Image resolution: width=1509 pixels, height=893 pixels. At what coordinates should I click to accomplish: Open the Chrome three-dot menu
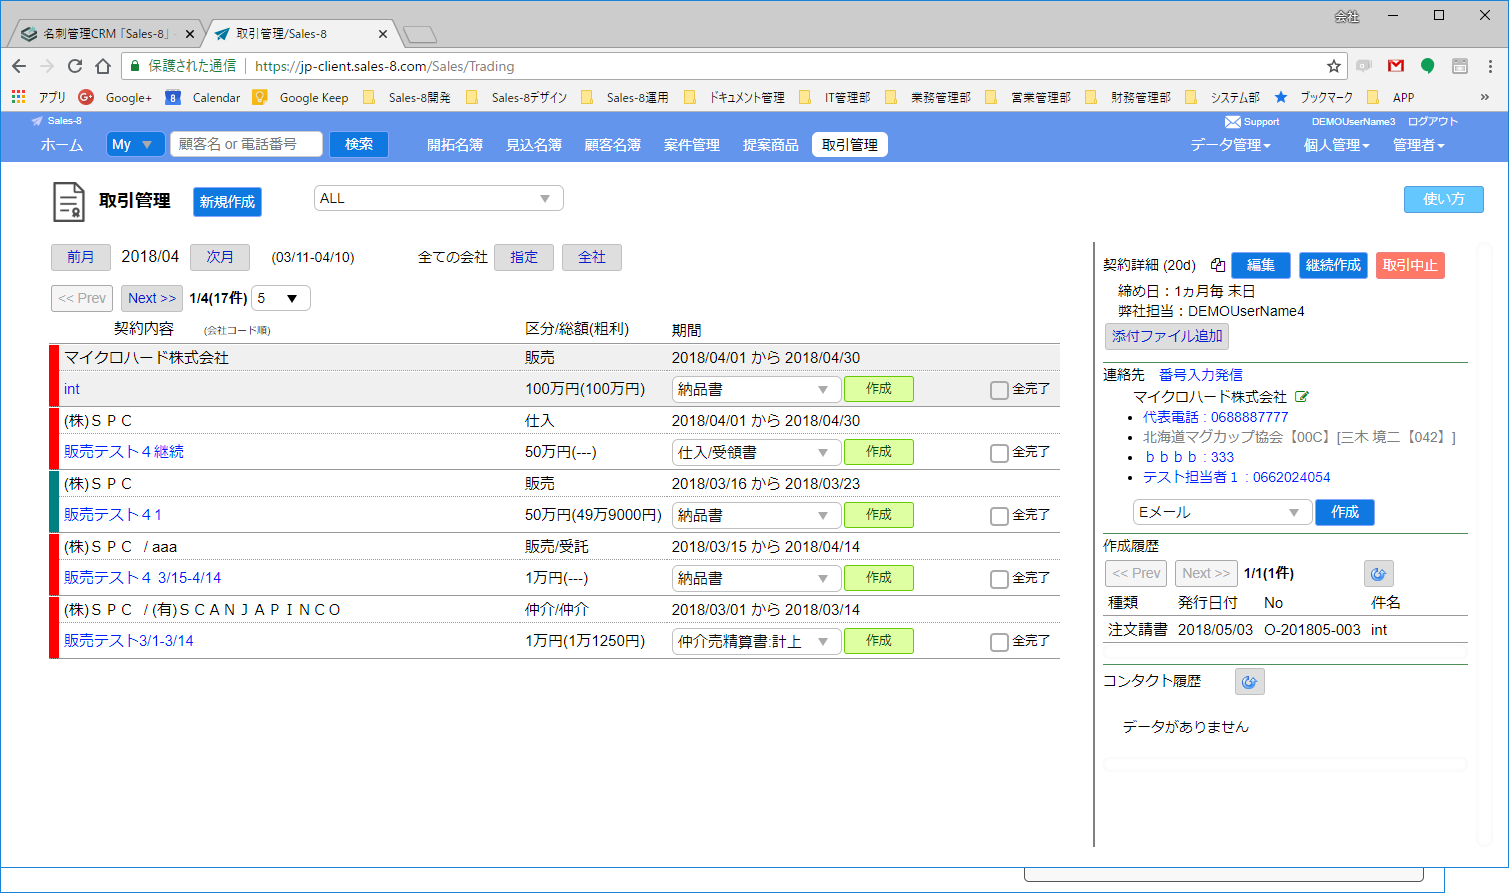[x=1490, y=66]
